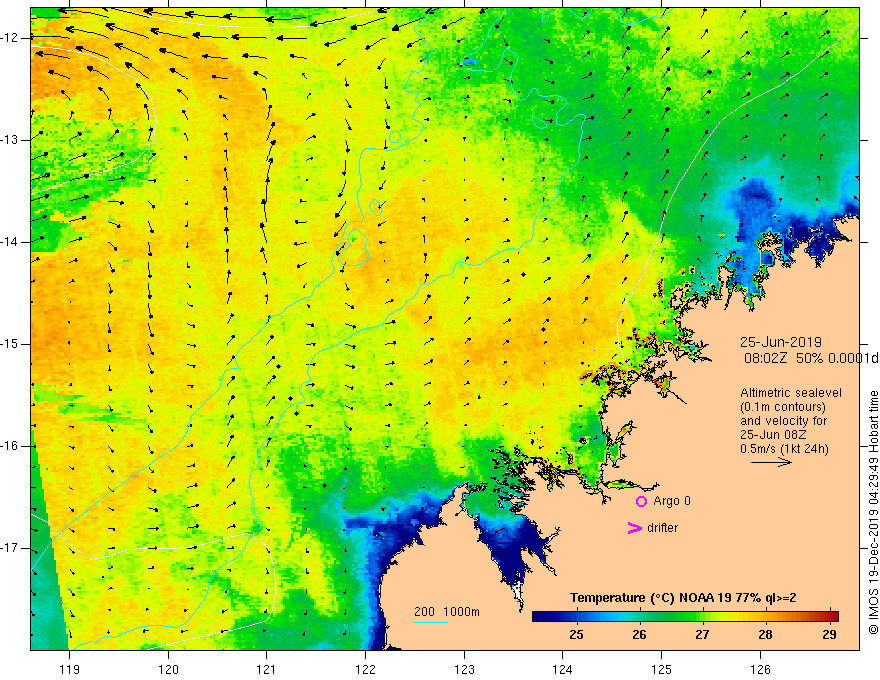Image resolution: width=880 pixels, height=680 pixels.
Task: Click the 29 value on temperature scale
Action: (x=829, y=635)
